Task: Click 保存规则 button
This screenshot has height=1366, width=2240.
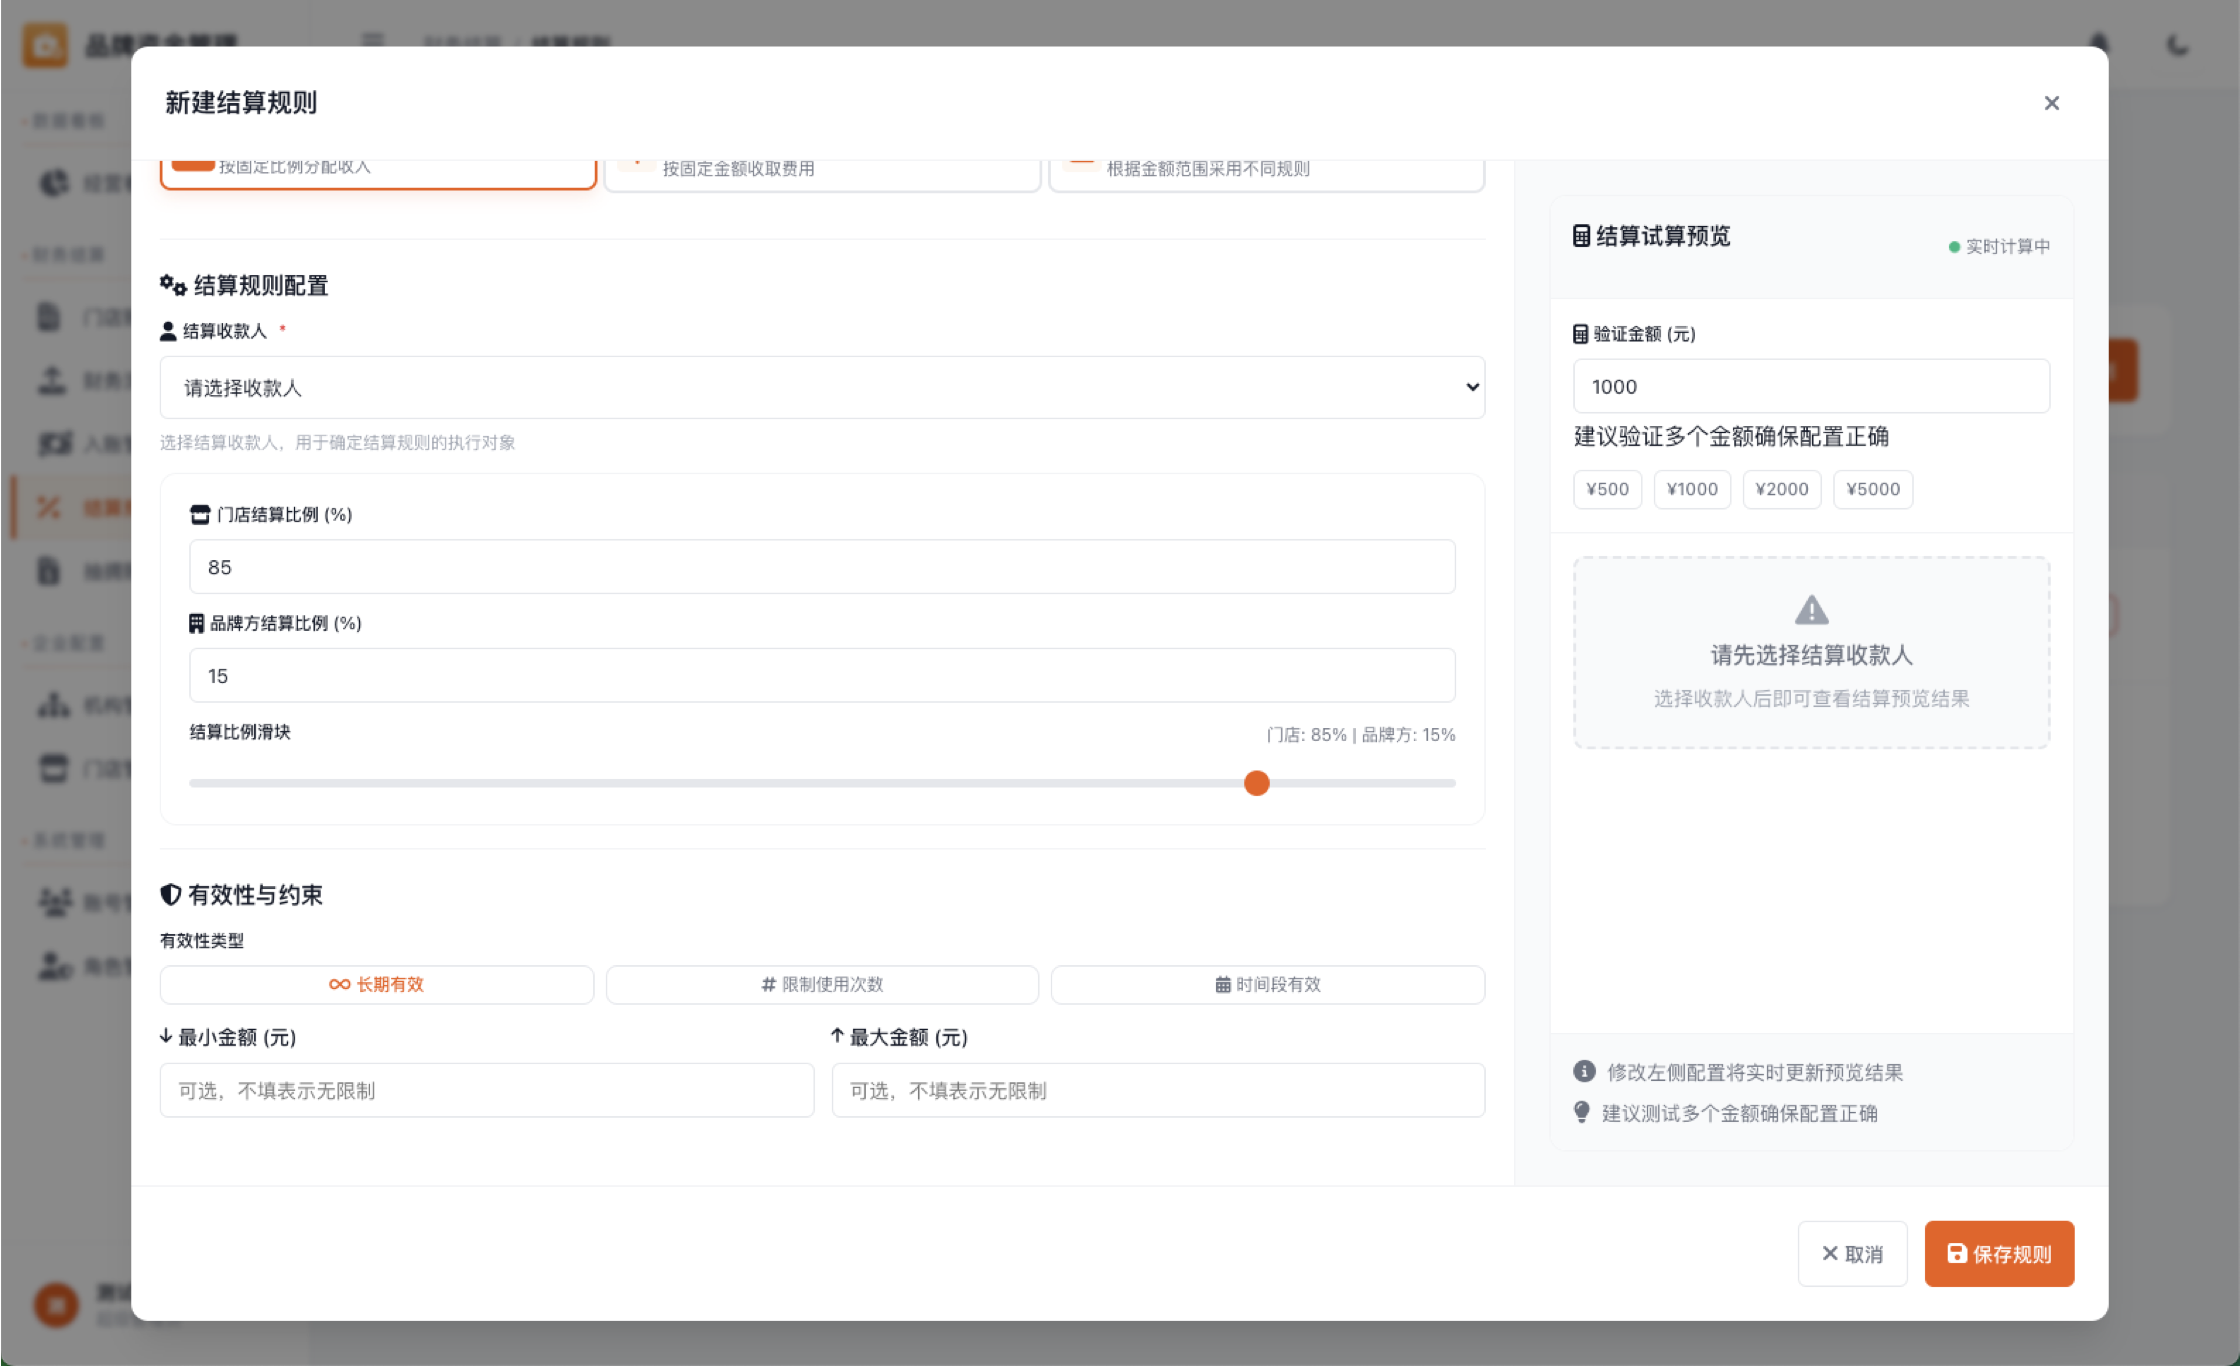Action: (1999, 1254)
